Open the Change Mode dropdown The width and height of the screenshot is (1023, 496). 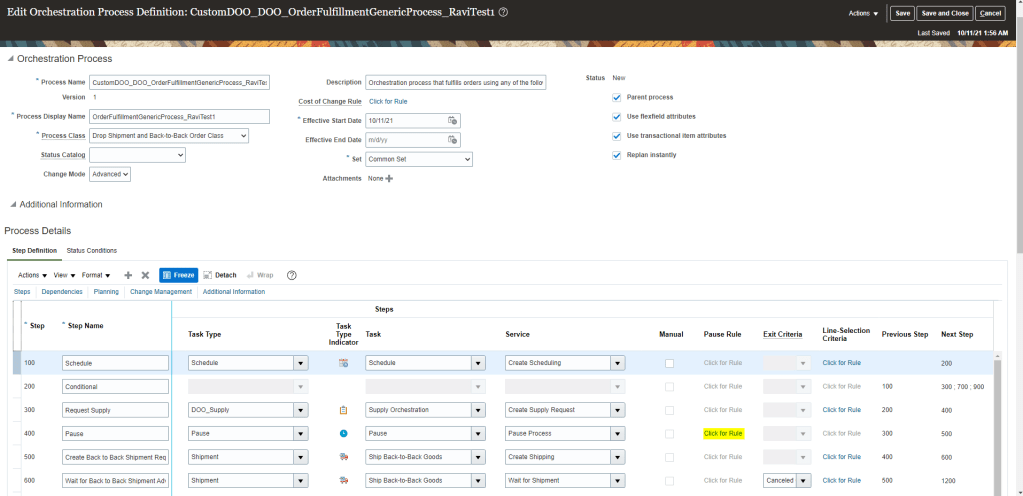[x=124, y=174]
